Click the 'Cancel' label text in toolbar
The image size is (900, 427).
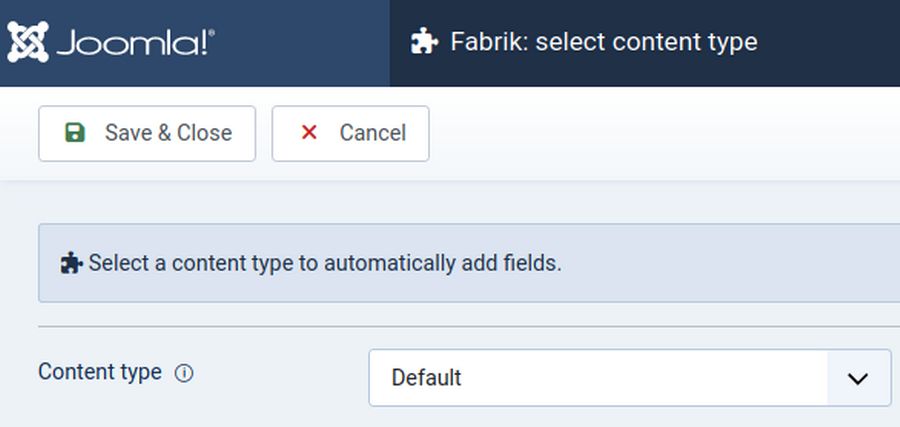[x=372, y=133]
